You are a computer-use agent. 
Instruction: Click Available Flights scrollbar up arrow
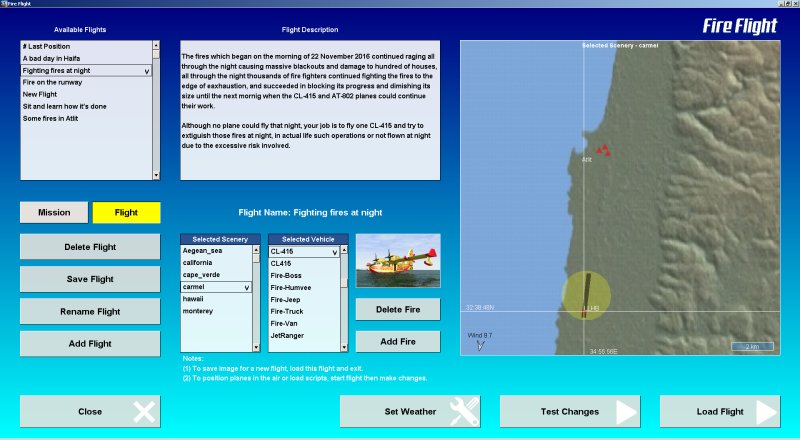coord(156,45)
